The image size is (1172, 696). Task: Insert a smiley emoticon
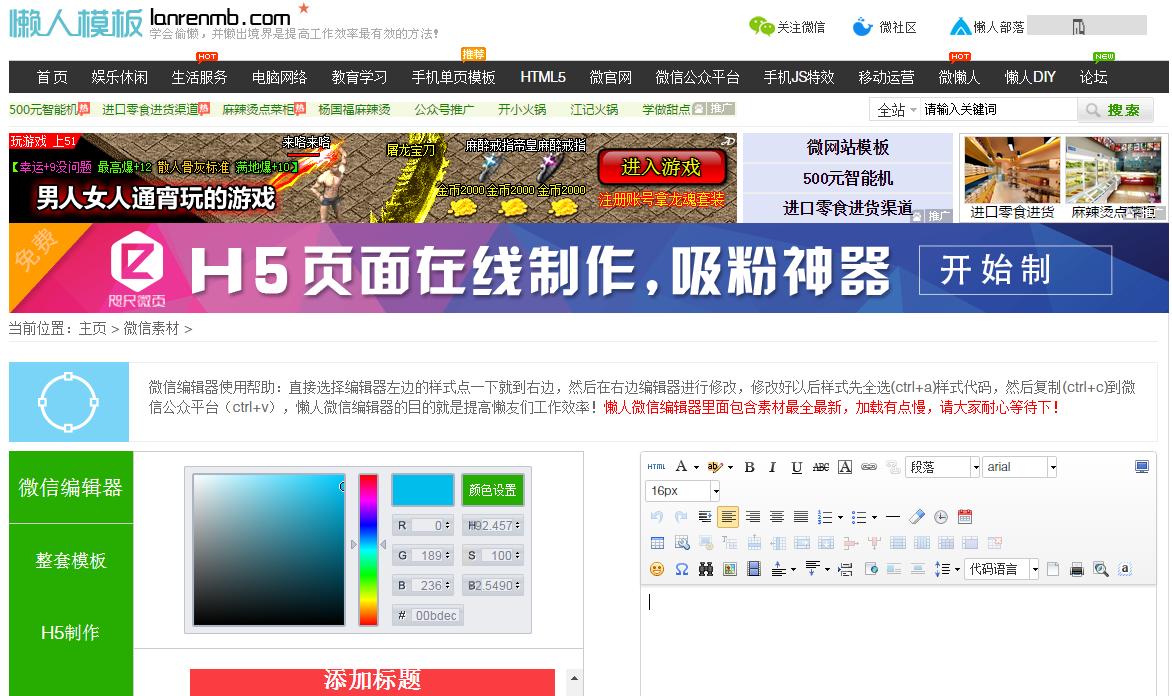657,568
